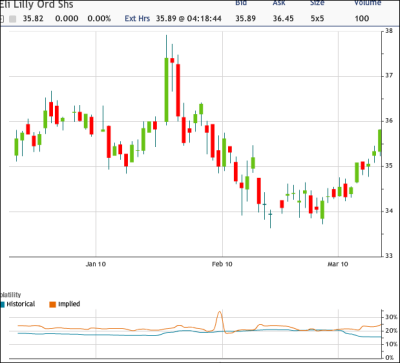
Task: Click the 33 price axis label
Action: 389,256
